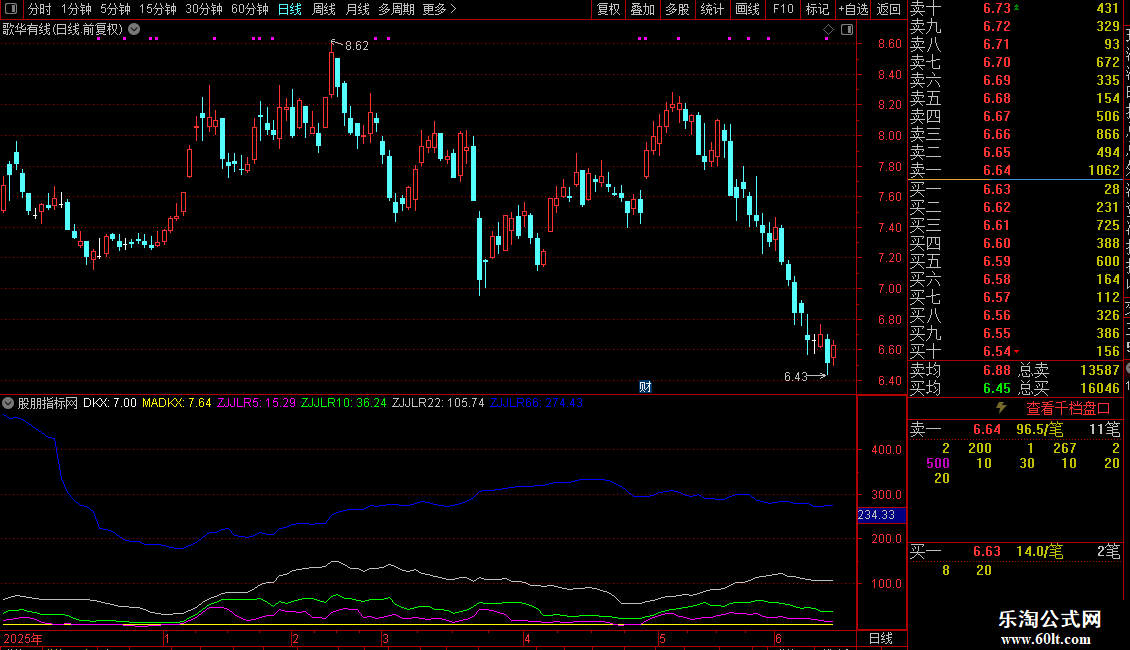Expand the 更多 more periods menu
The width and height of the screenshot is (1130, 650).
(x=439, y=9)
